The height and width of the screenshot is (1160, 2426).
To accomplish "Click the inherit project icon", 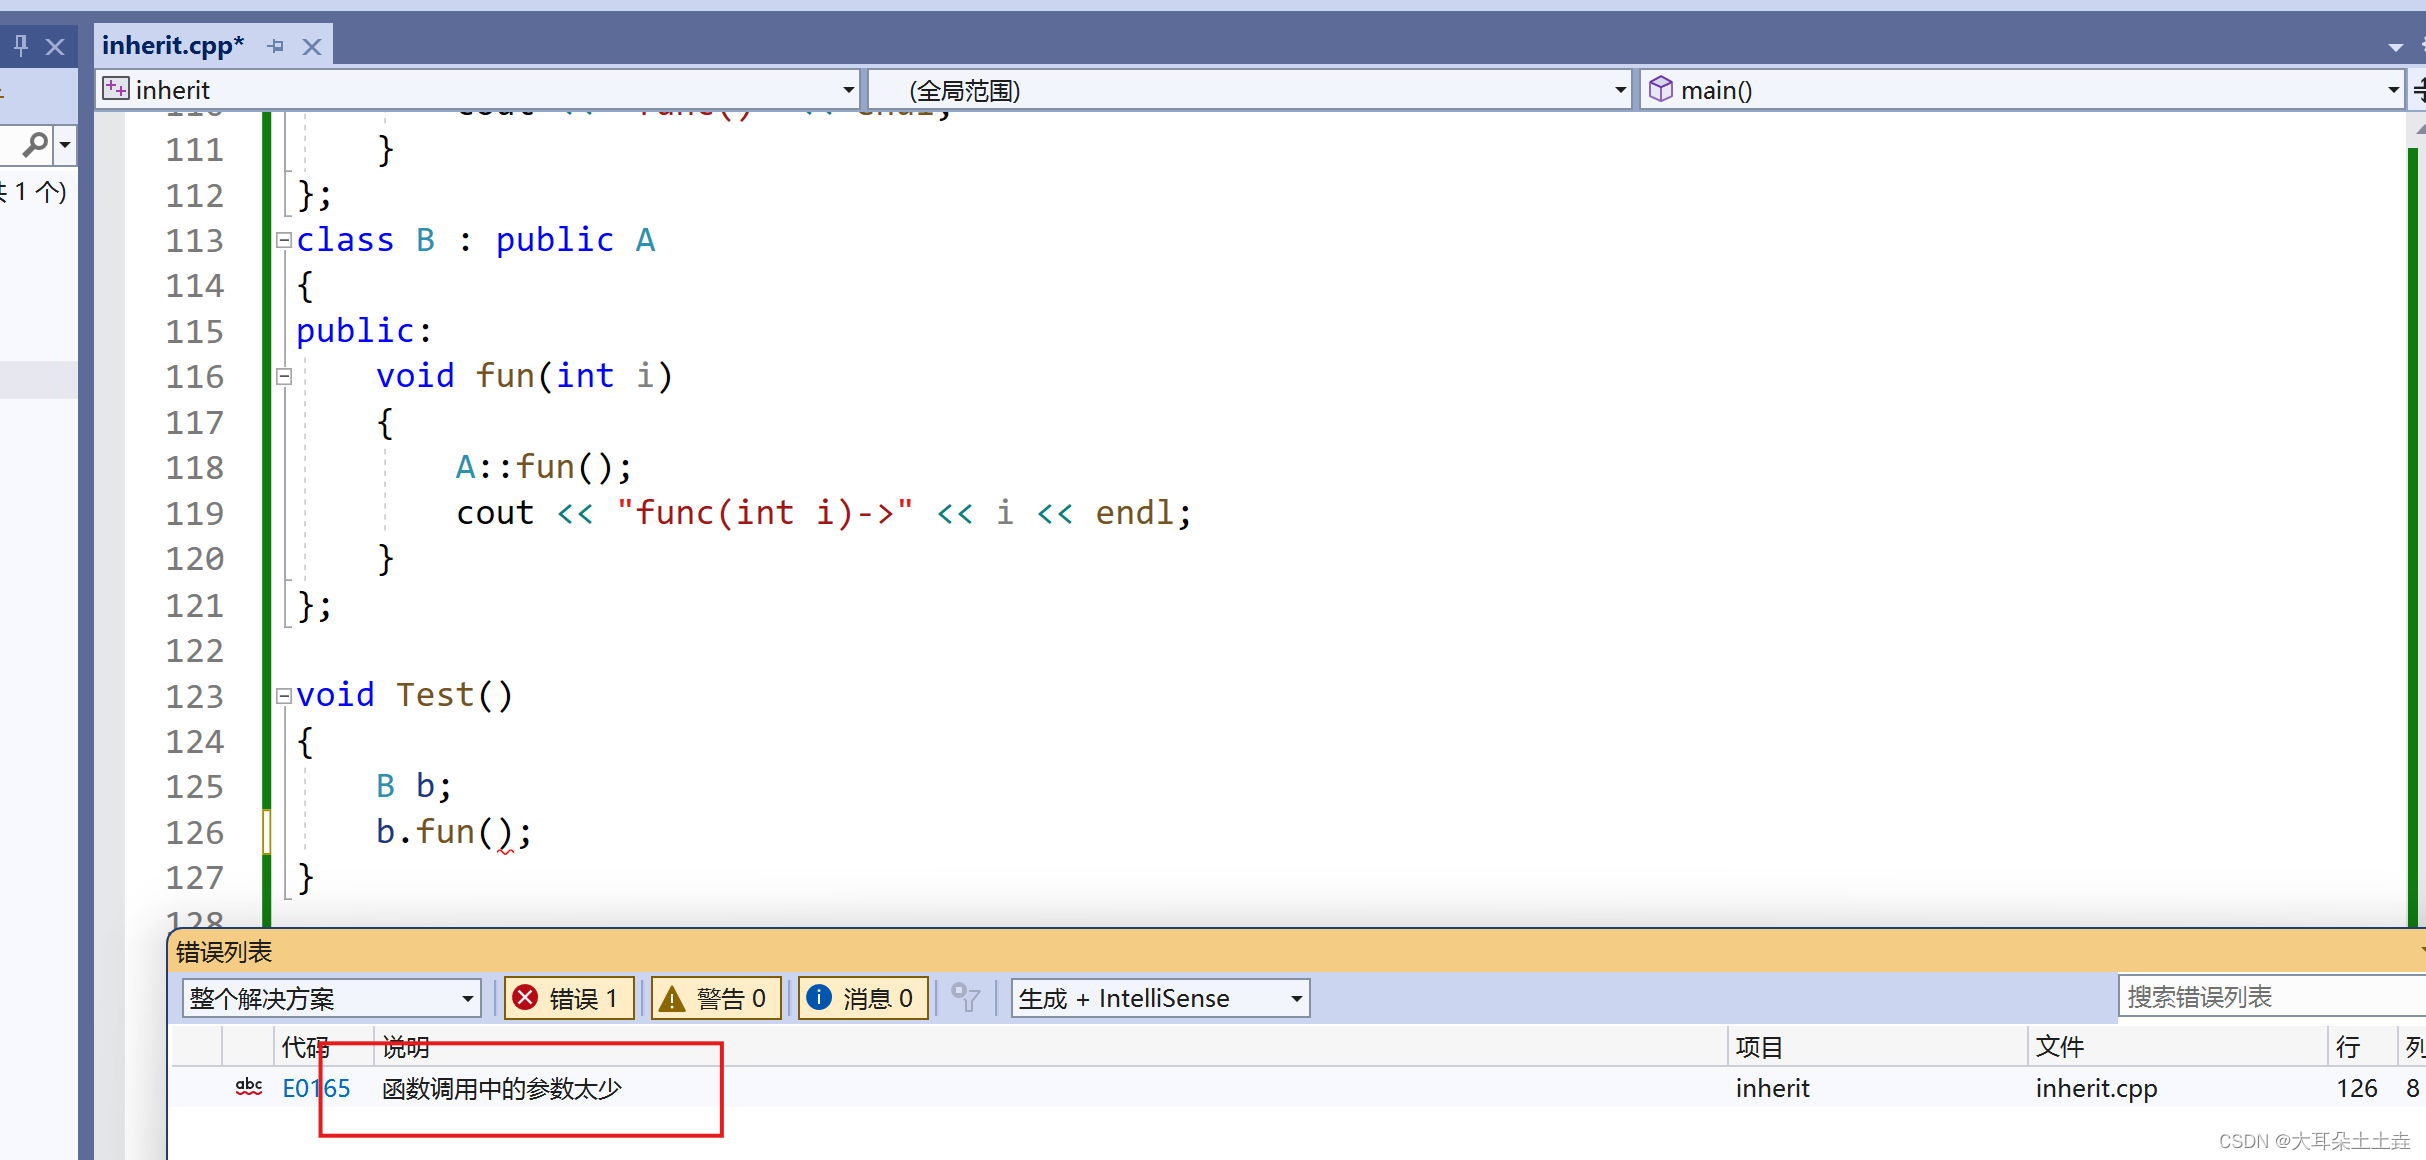I will [x=116, y=89].
